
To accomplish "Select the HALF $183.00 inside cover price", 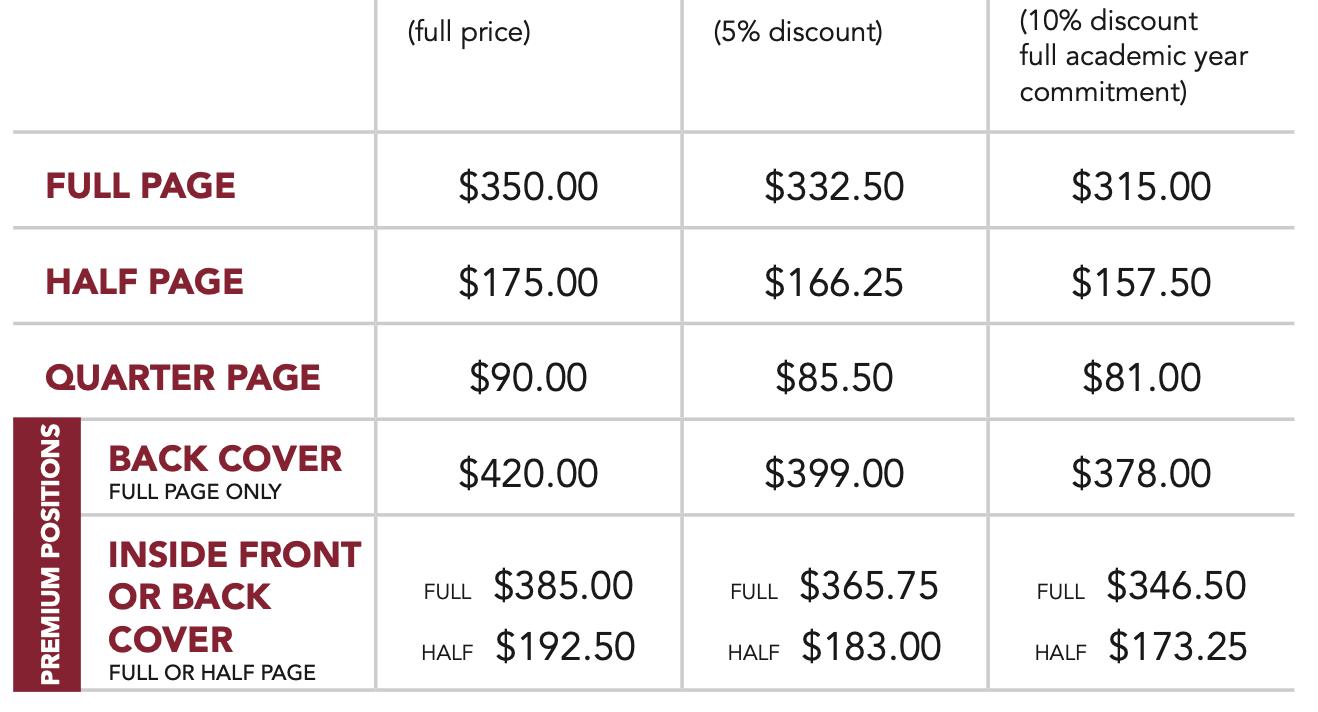I will coord(834,647).
